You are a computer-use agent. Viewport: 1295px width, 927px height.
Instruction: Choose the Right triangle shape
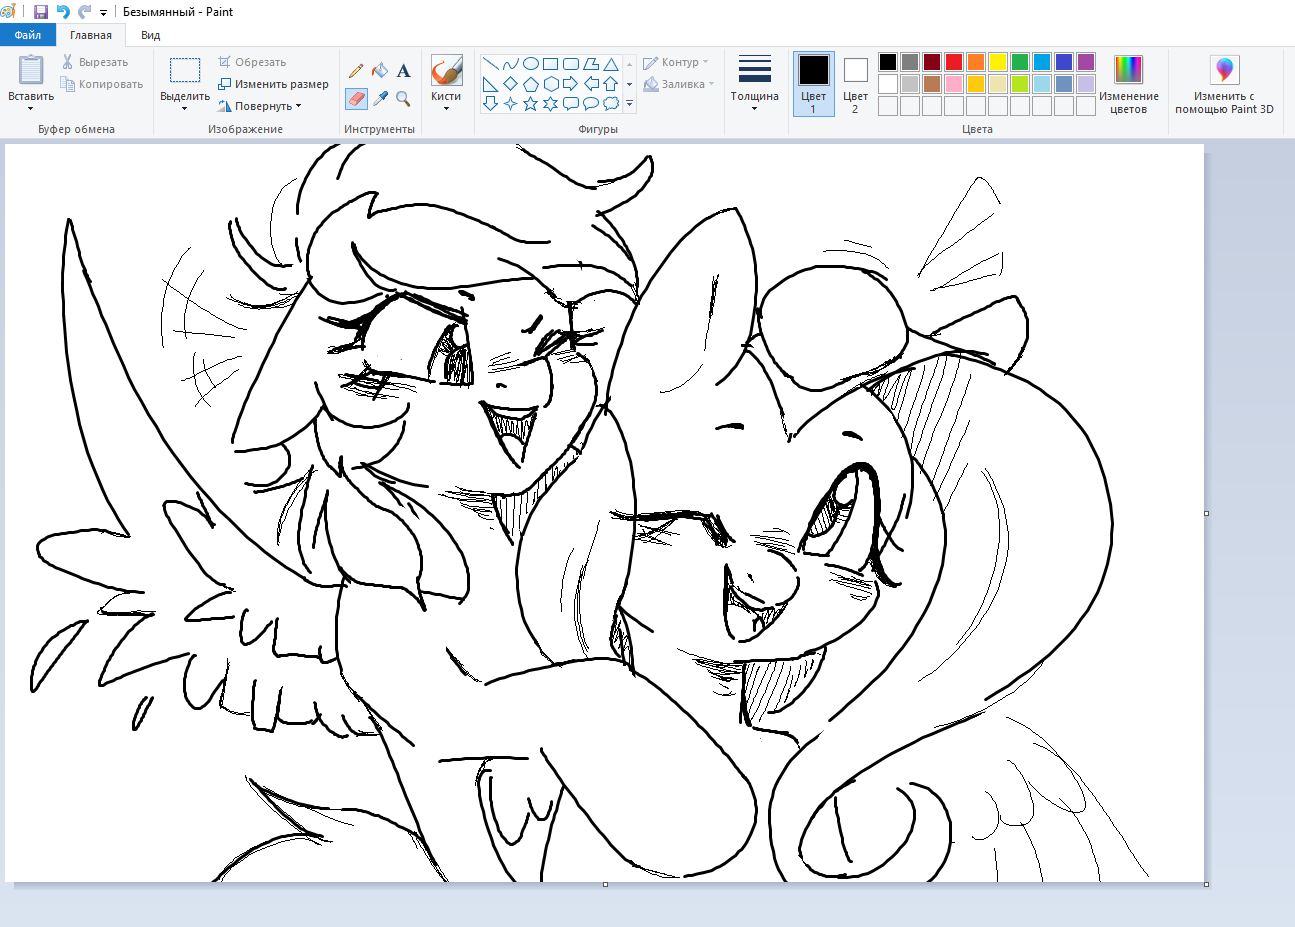(491, 84)
